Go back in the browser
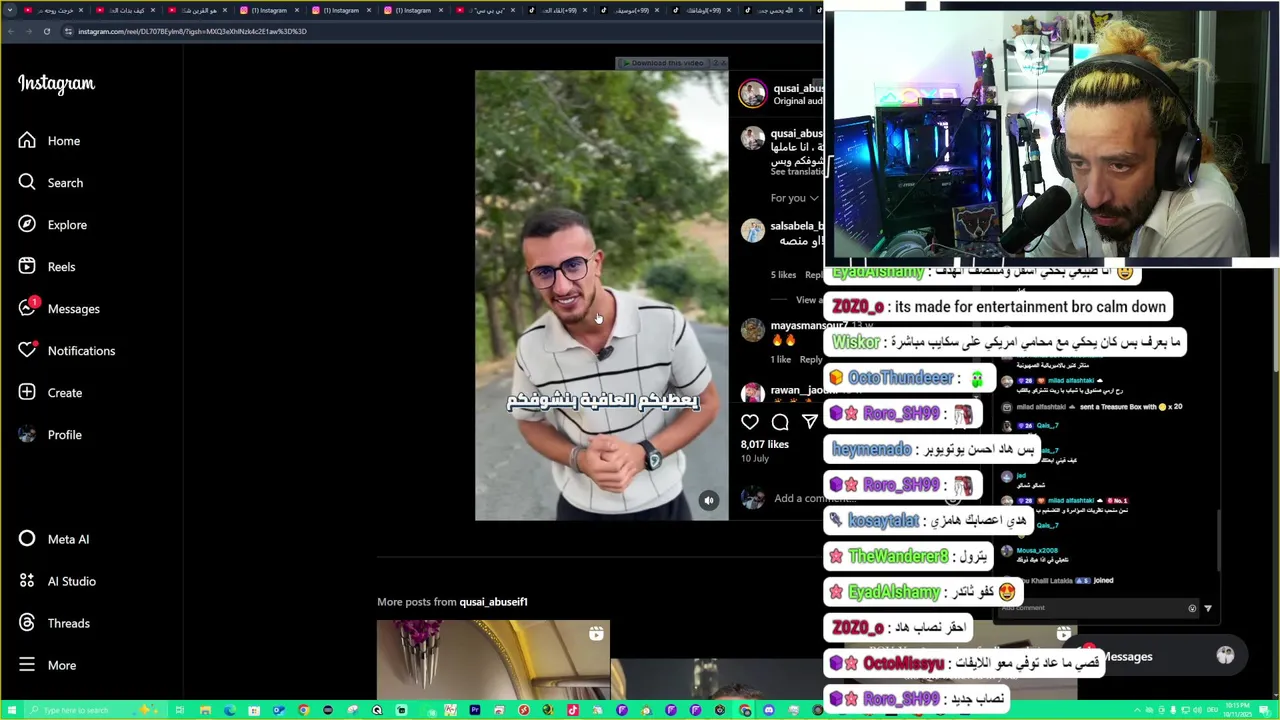Image resolution: width=1280 pixels, height=720 pixels. click(x=11, y=31)
